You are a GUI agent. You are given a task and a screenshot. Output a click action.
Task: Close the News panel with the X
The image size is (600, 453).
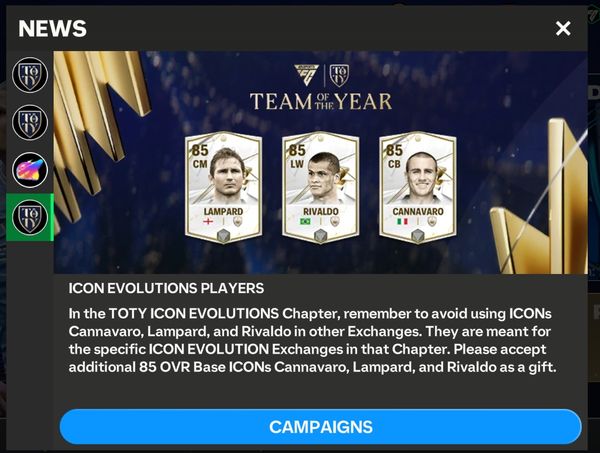563,28
